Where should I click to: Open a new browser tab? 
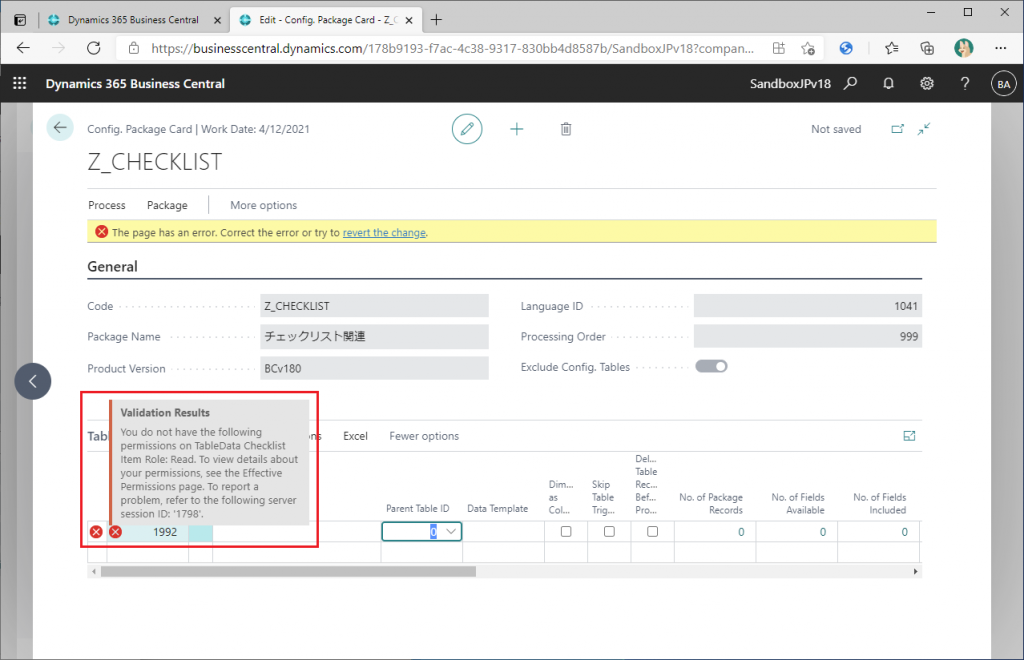(x=436, y=20)
